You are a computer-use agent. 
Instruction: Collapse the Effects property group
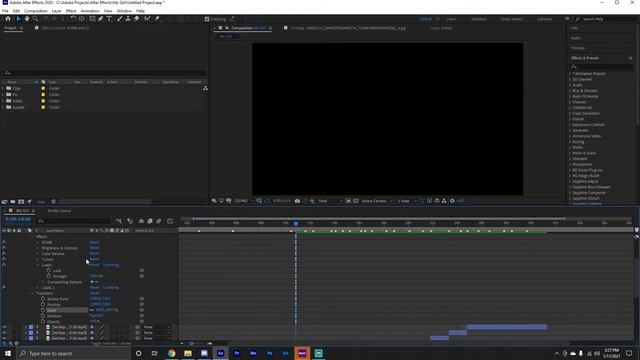(33, 237)
